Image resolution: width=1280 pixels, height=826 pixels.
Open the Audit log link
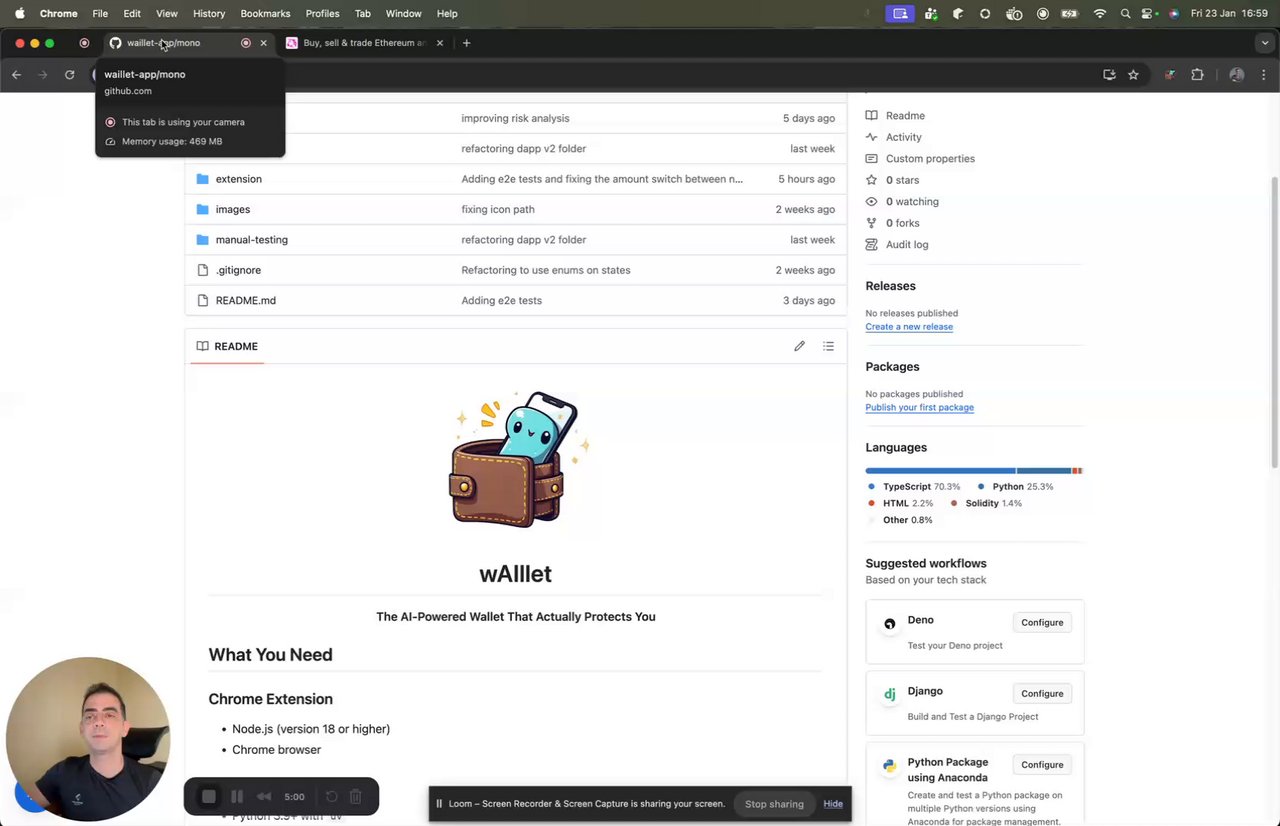tap(907, 244)
